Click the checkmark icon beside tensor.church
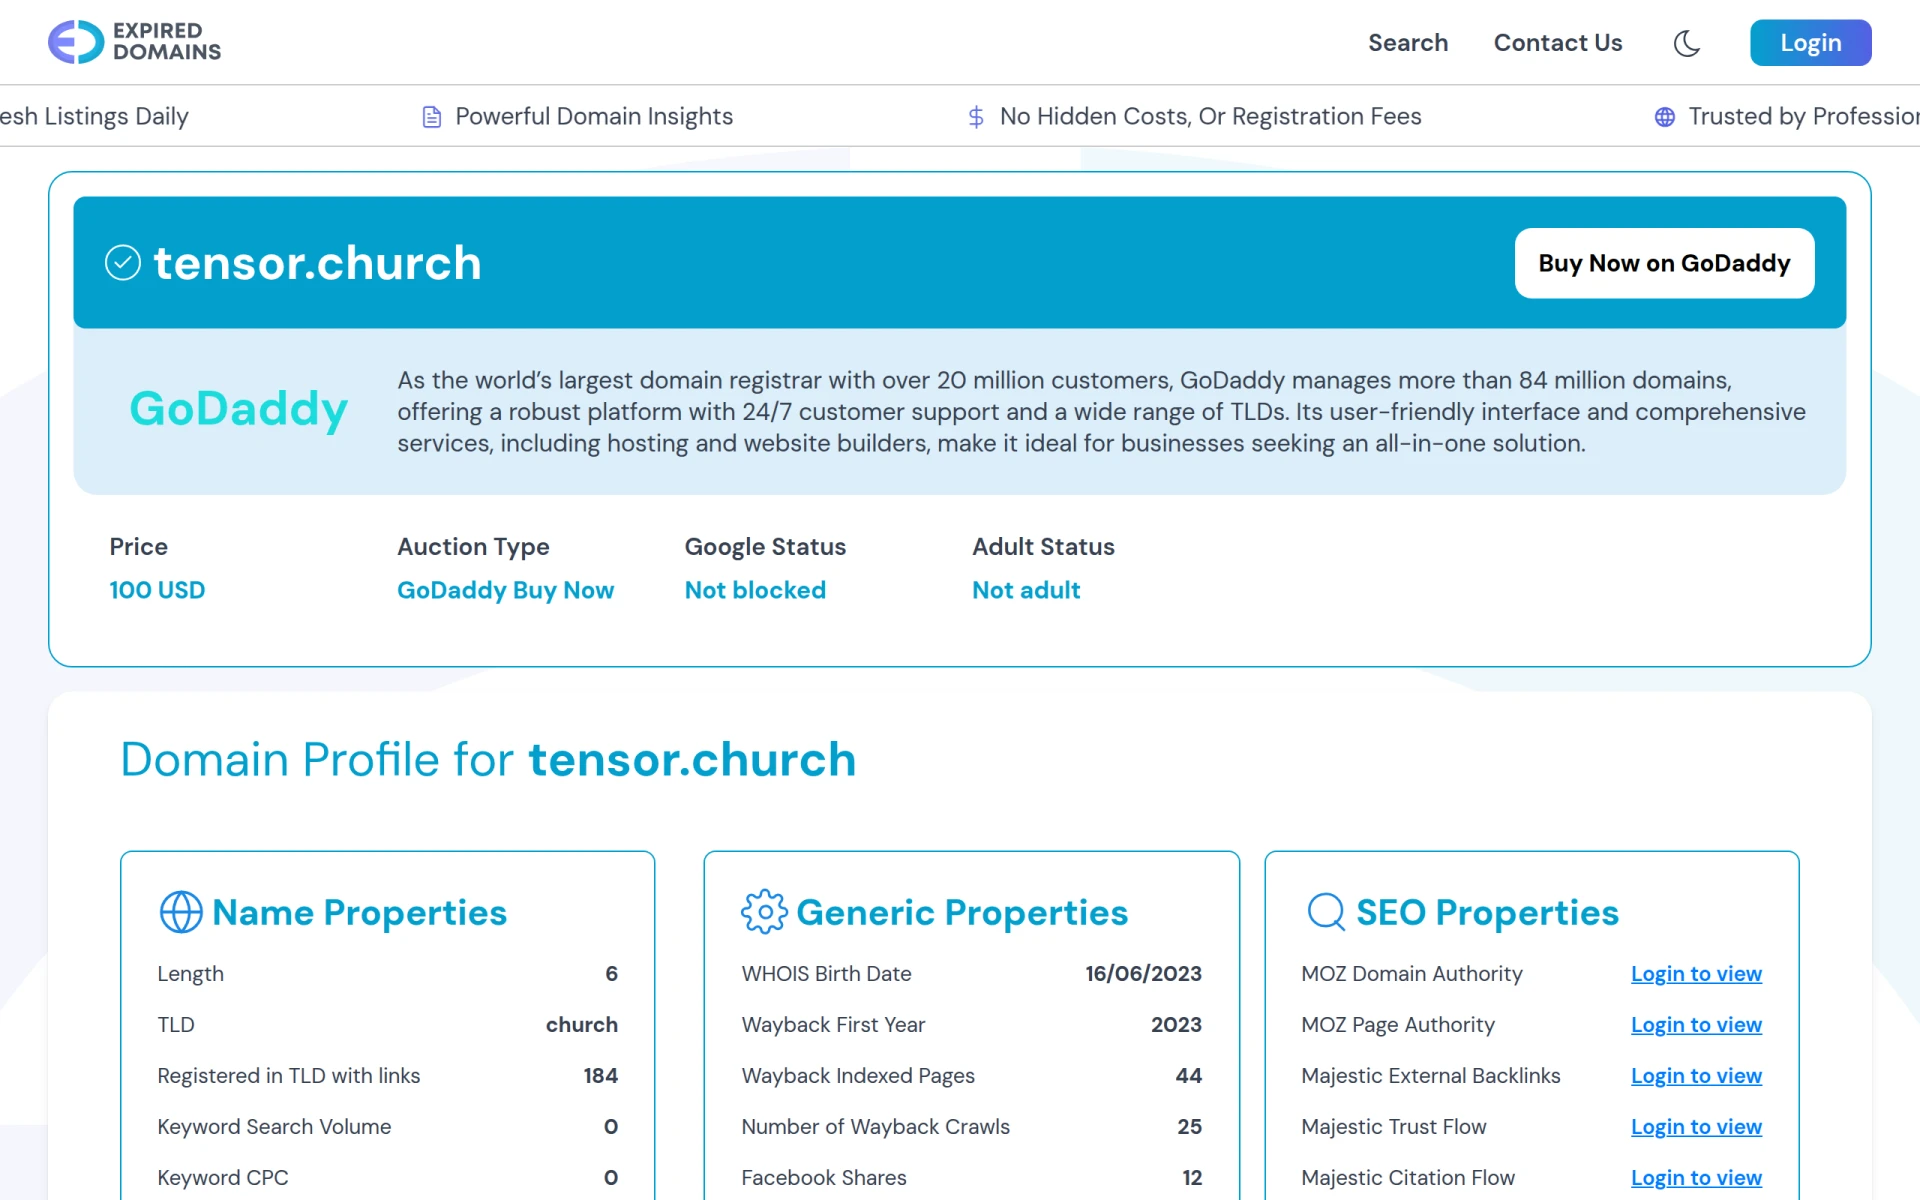1920x1200 pixels. [123, 263]
